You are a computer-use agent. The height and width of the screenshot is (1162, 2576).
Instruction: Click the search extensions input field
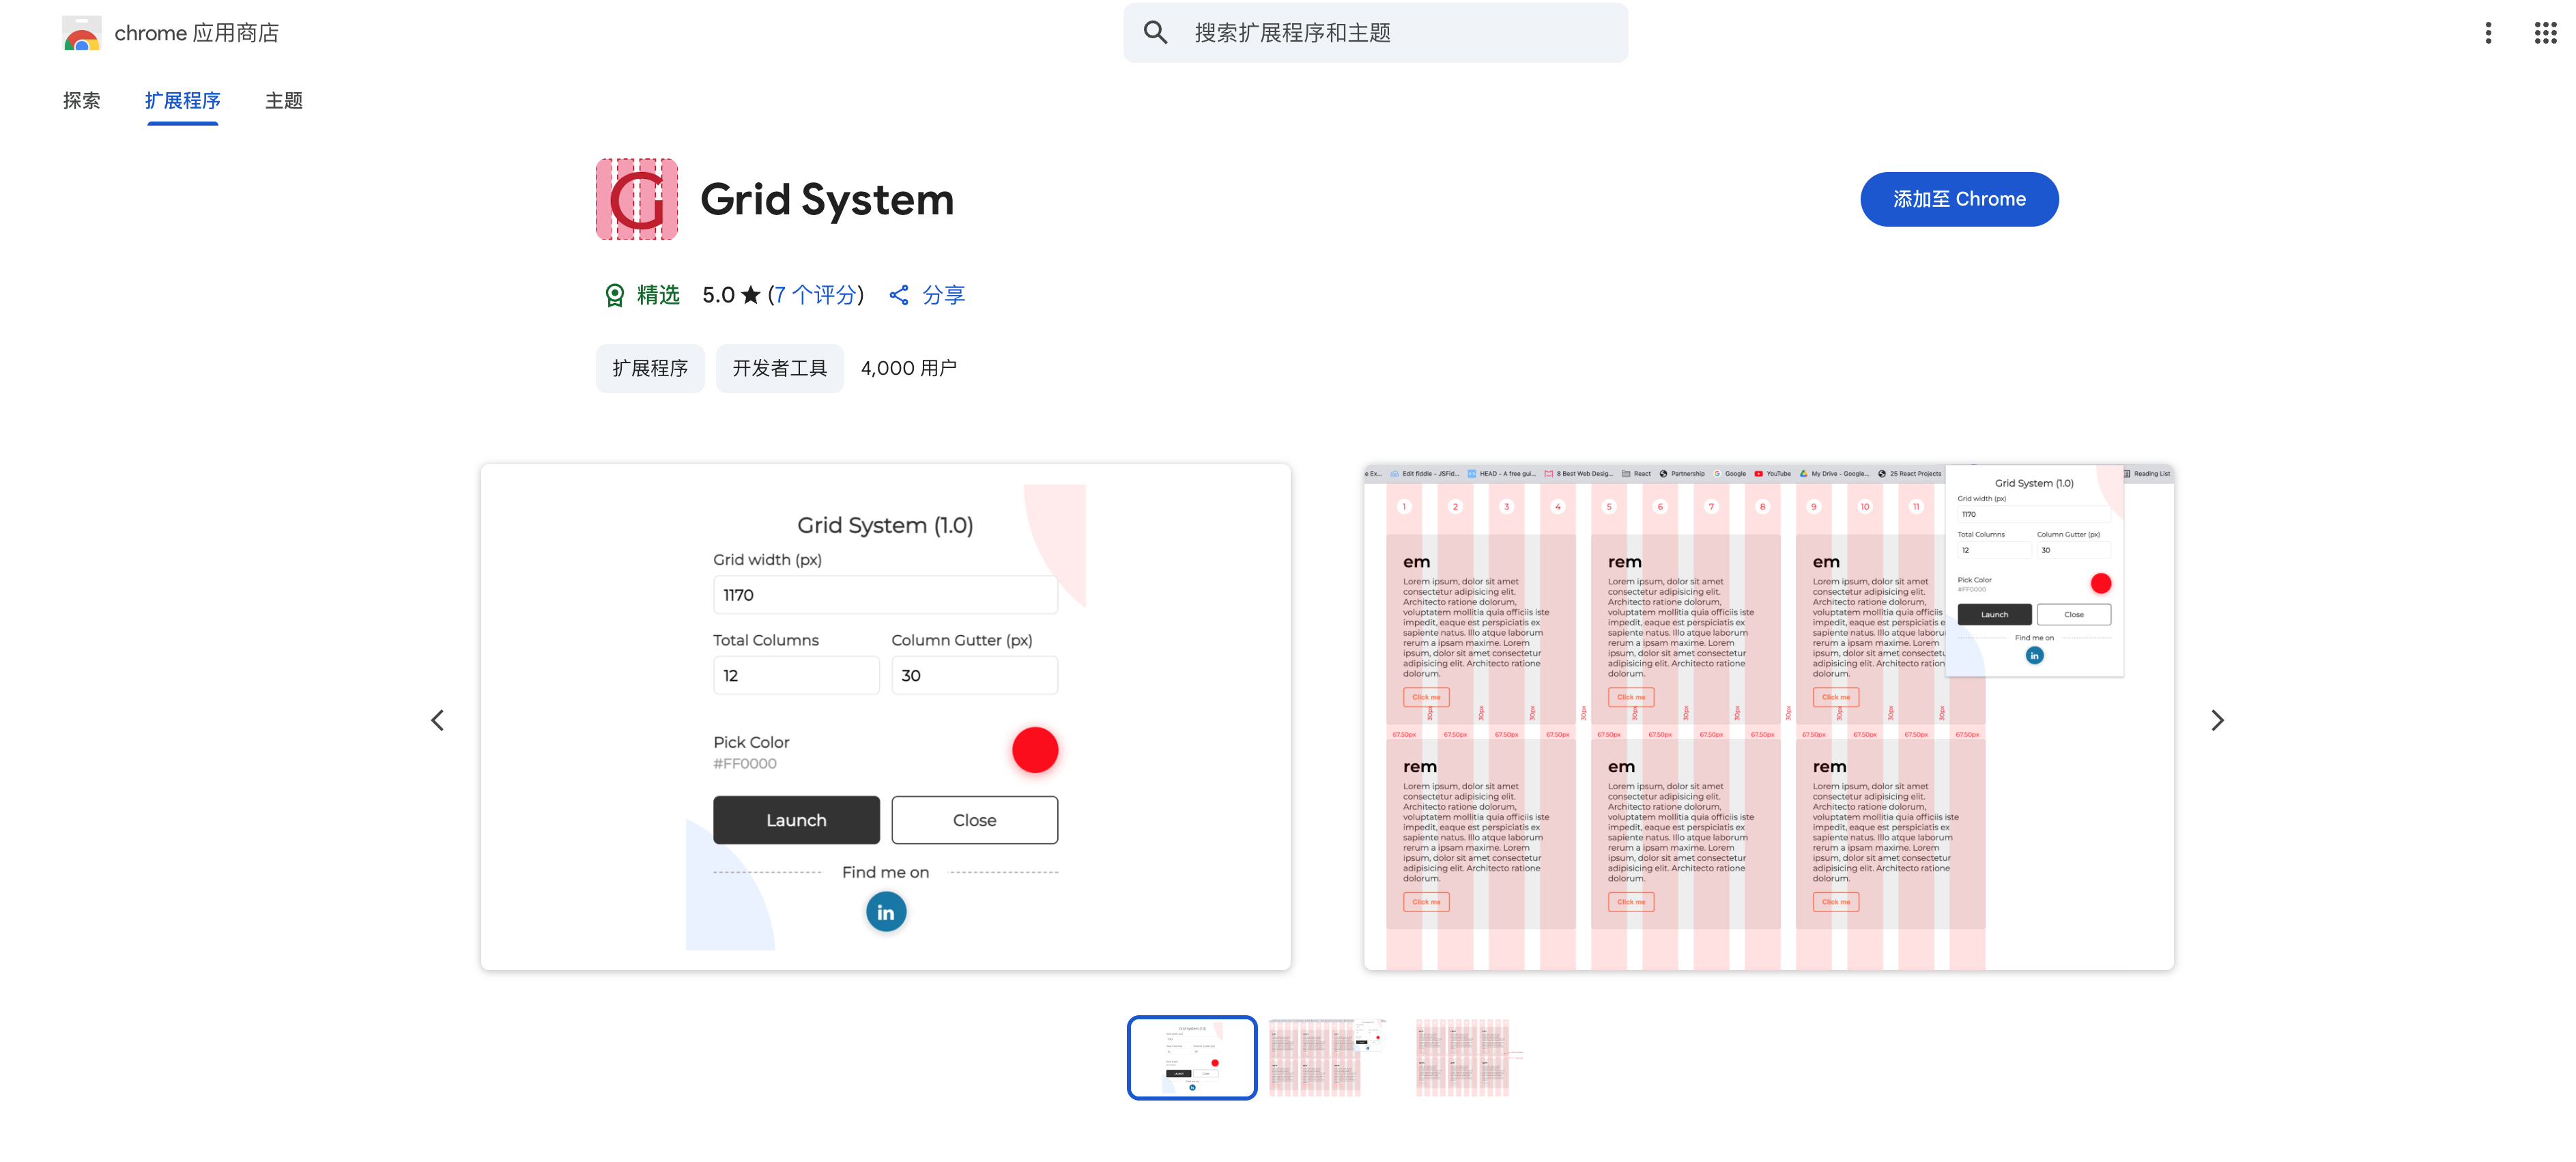pos(1400,33)
